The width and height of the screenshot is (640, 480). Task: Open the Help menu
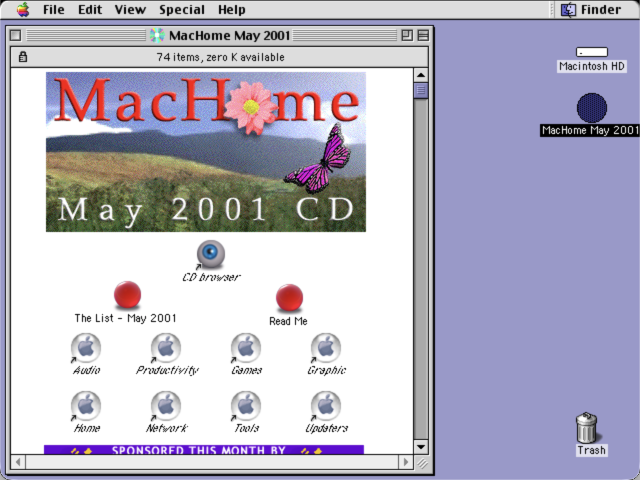[231, 9]
